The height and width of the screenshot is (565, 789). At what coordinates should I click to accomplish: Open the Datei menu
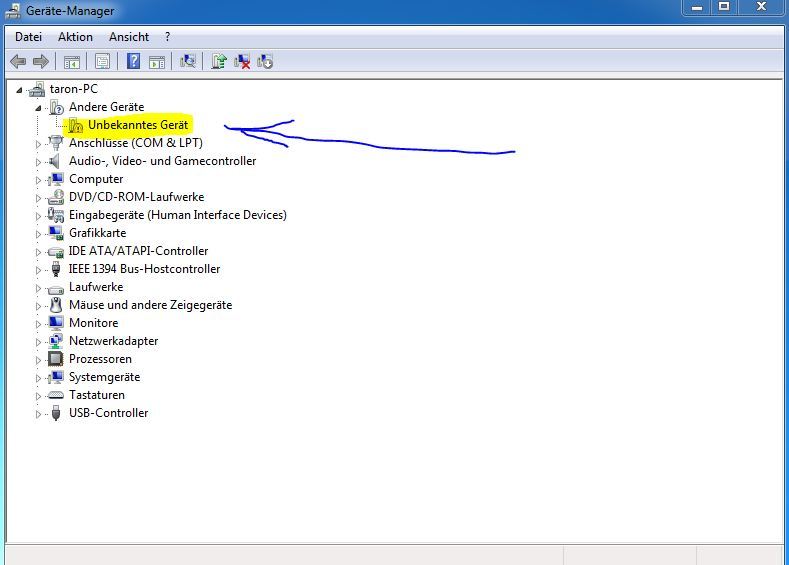tap(28, 37)
